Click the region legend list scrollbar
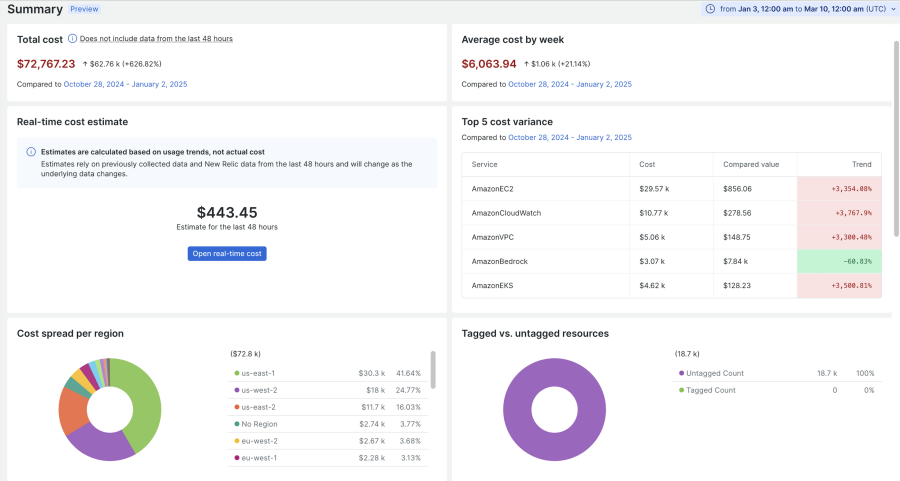The height and width of the screenshot is (481, 900). 433,368
